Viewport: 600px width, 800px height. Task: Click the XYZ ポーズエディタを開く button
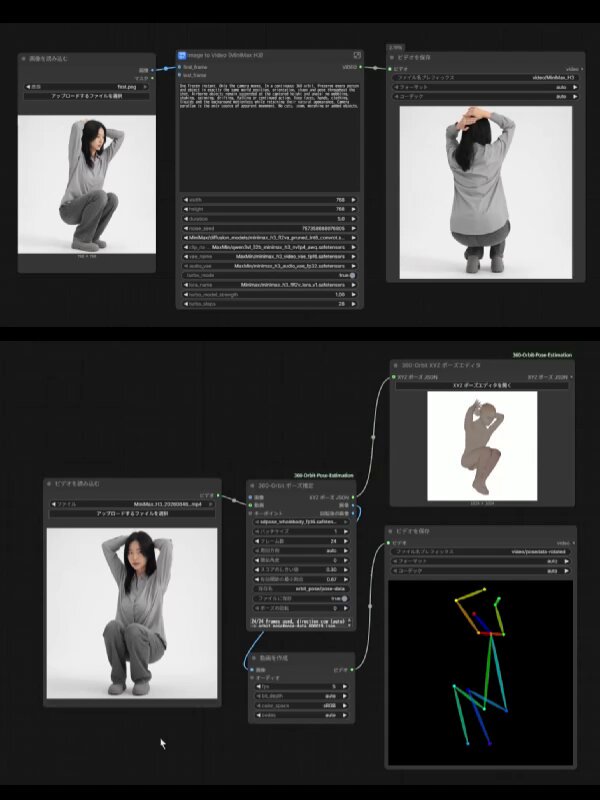pos(482,386)
